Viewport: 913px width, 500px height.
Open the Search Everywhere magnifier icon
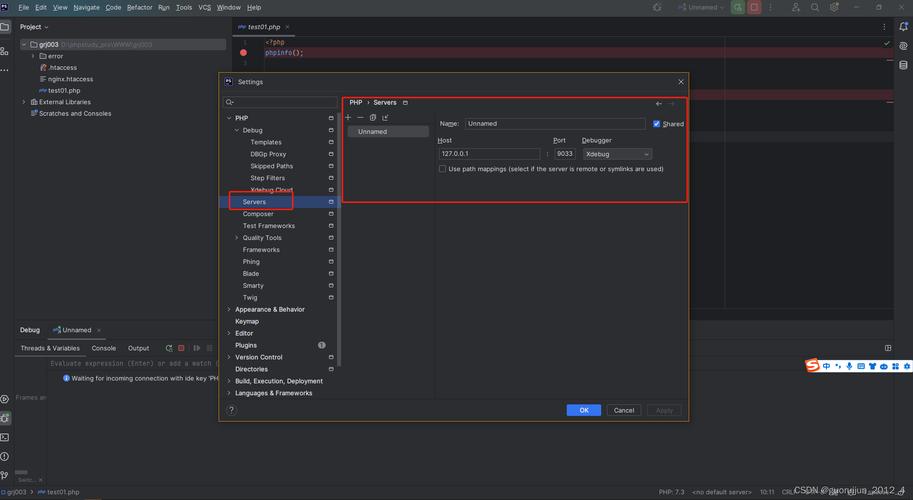[815, 8]
